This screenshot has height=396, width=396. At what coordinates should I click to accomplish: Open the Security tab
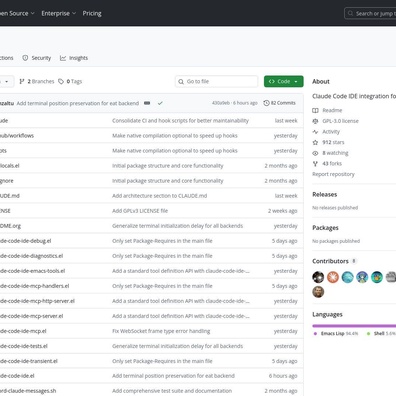[x=37, y=58]
